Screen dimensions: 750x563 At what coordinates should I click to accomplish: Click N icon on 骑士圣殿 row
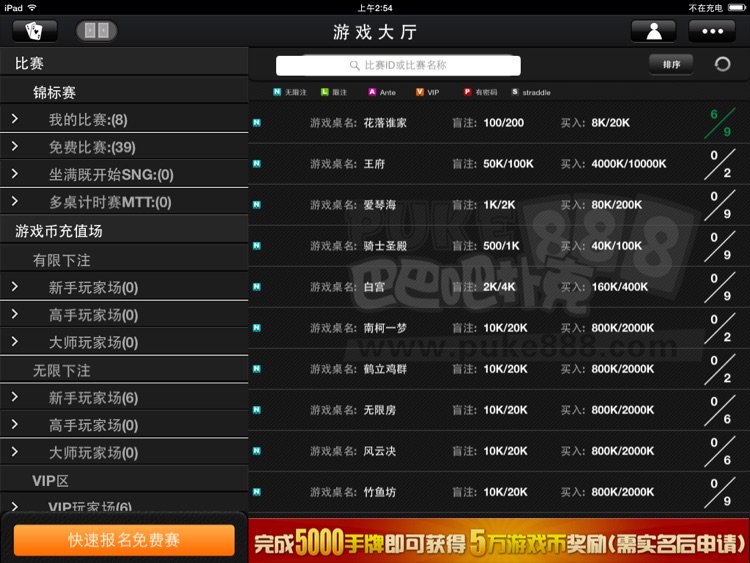click(x=257, y=246)
